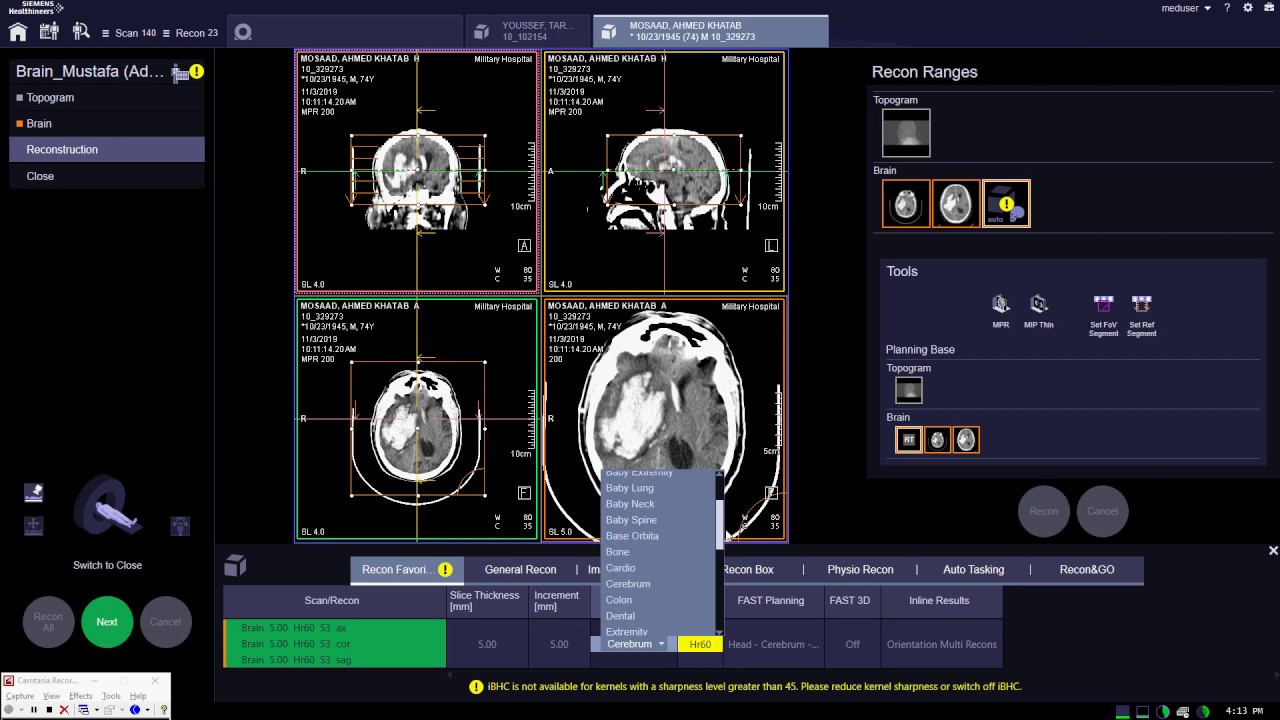
Task: Switch to the Recon&GO tab
Action: point(1087,570)
